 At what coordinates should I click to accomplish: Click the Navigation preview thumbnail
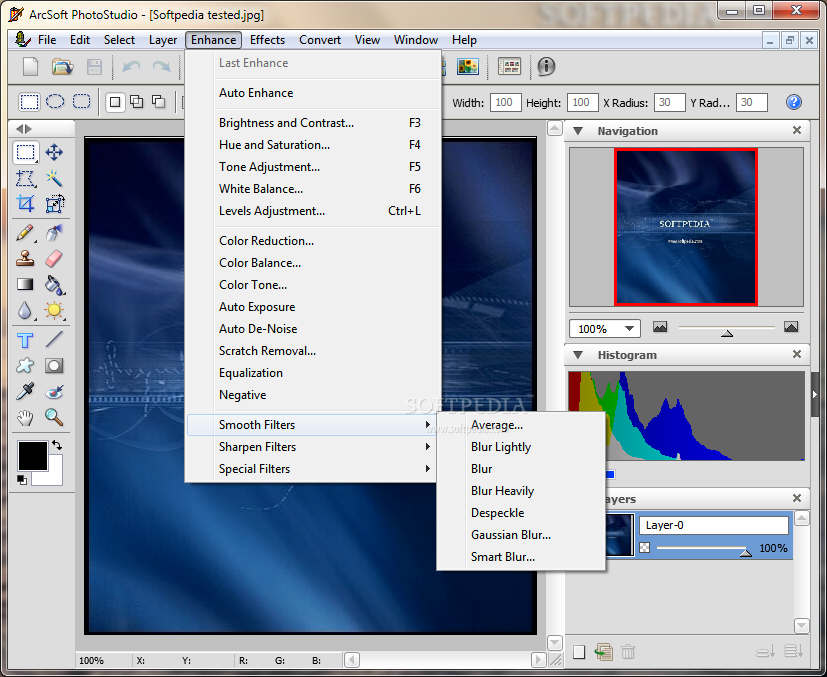click(686, 227)
